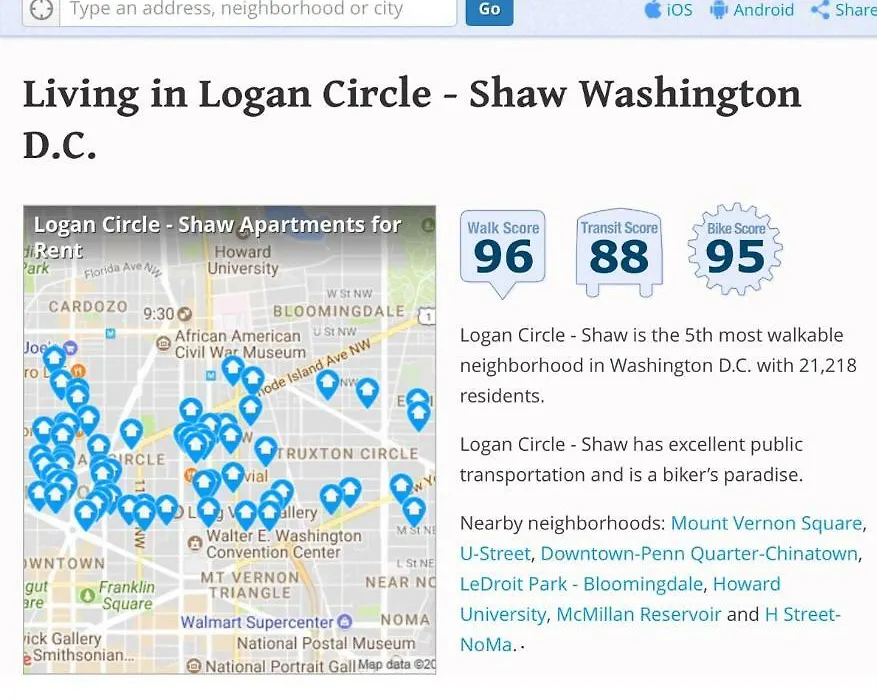877x700 pixels.
Task: Select apartment pin near Truxton Circle label
Action: [266, 450]
